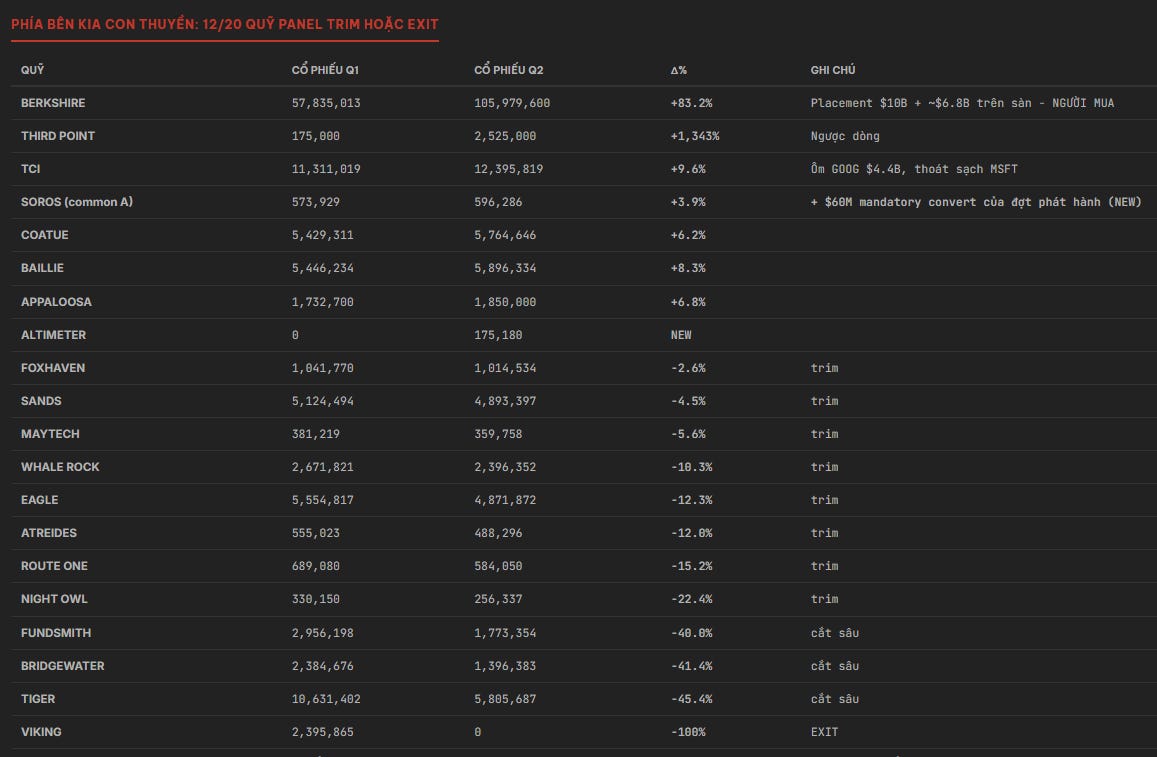Click Tiger's Q1 value 10,631,402
The height and width of the screenshot is (757, 1157).
(x=326, y=699)
